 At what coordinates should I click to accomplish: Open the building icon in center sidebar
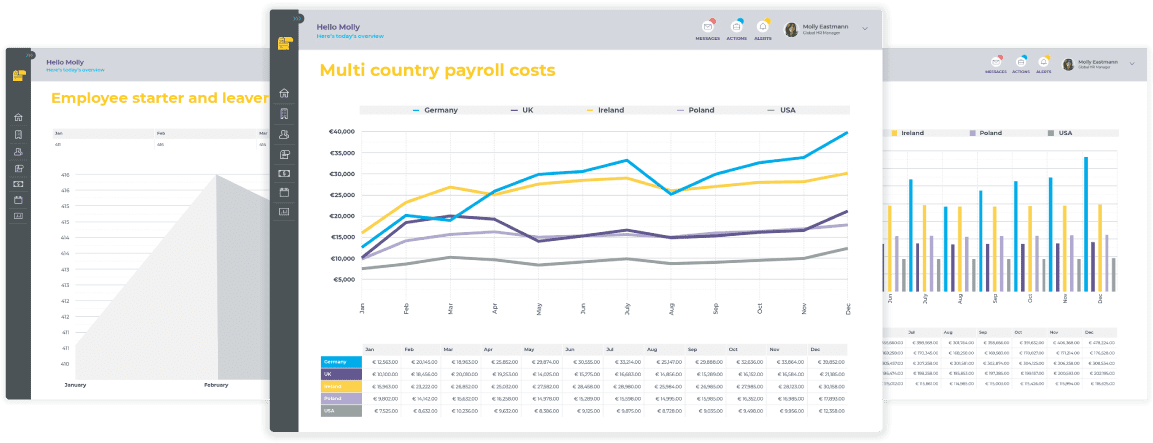click(284, 114)
